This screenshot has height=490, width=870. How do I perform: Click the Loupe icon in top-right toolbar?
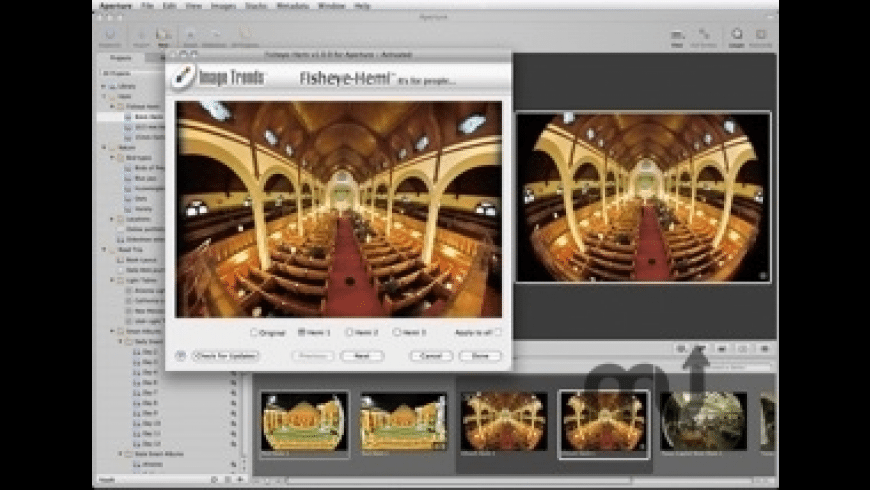pyautogui.click(x=736, y=35)
